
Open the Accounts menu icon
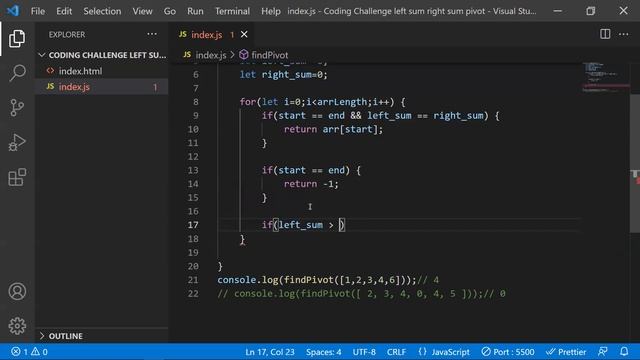pyautogui.click(x=17, y=291)
